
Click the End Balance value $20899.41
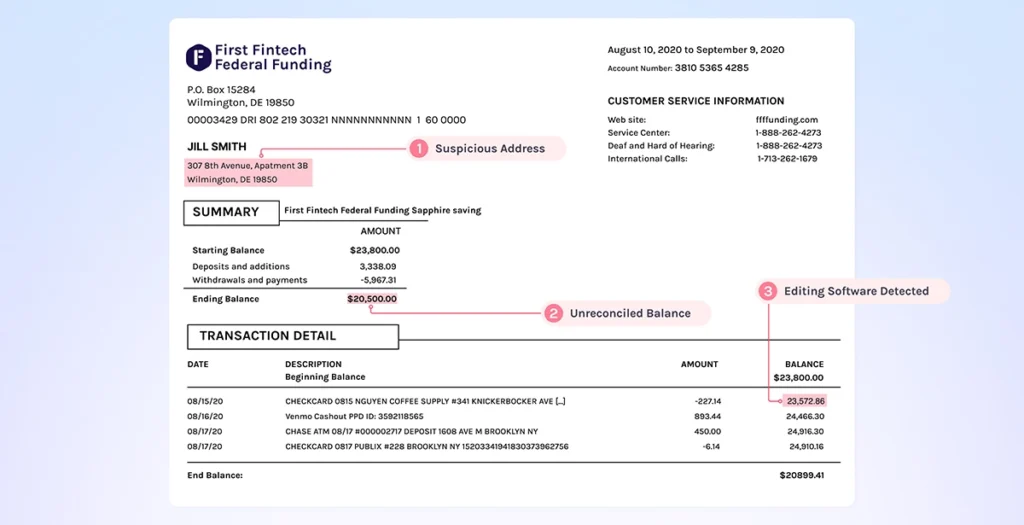[802, 475]
